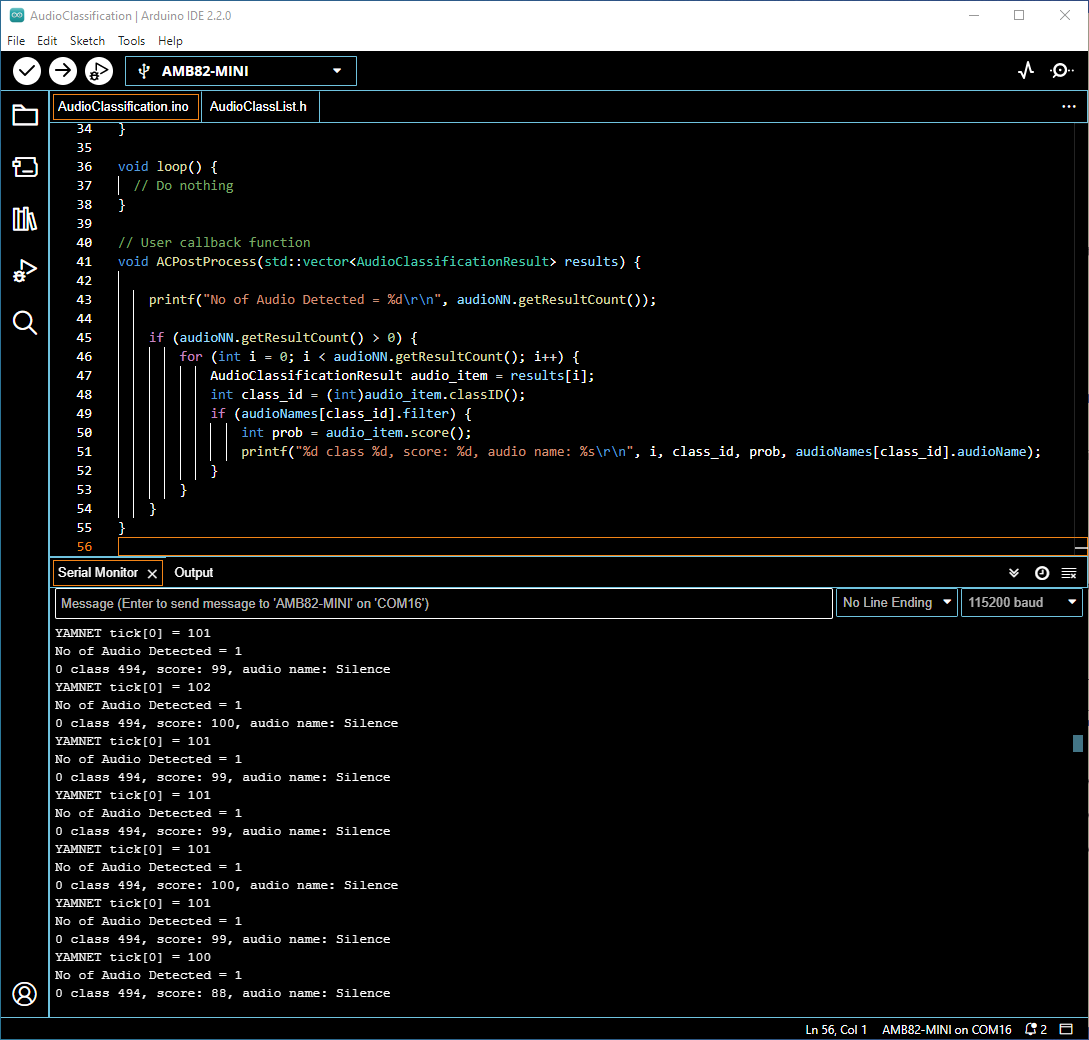The height and width of the screenshot is (1040, 1089).
Task: Open the 115200 baud rate dropdown
Action: tap(1022, 603)
